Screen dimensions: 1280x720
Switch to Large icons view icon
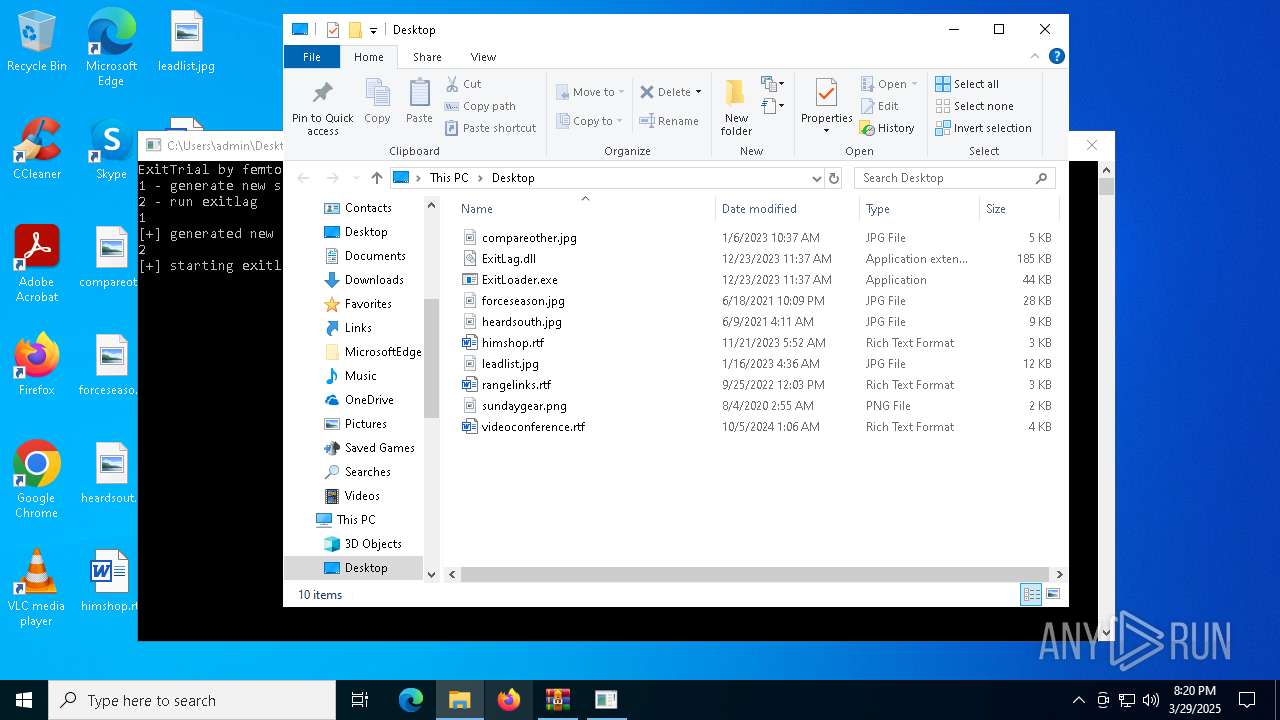pos(1052,595)
